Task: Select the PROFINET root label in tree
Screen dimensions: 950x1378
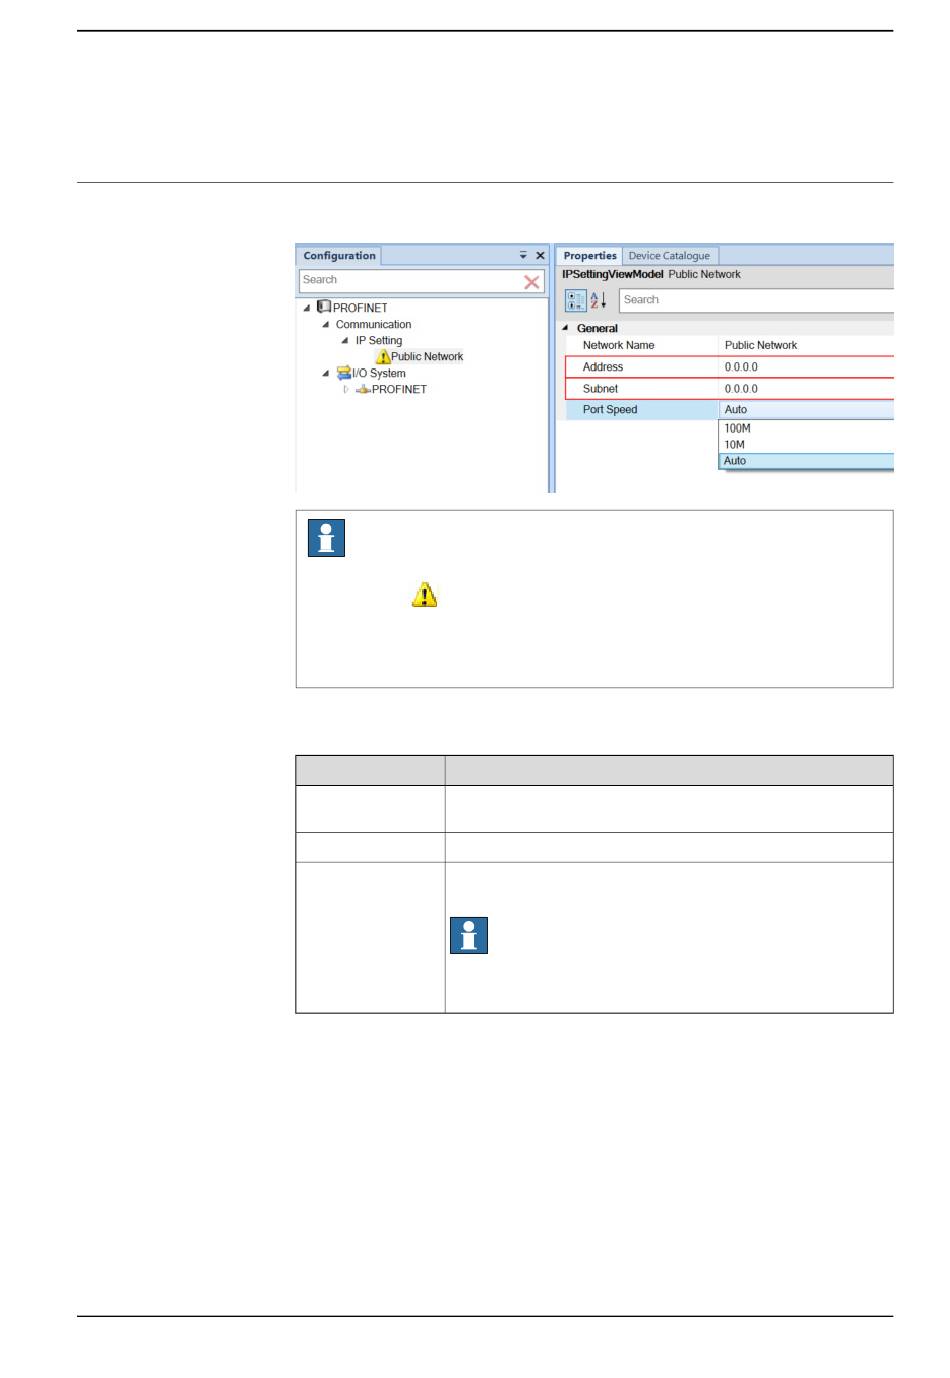Action: (360, 308)
